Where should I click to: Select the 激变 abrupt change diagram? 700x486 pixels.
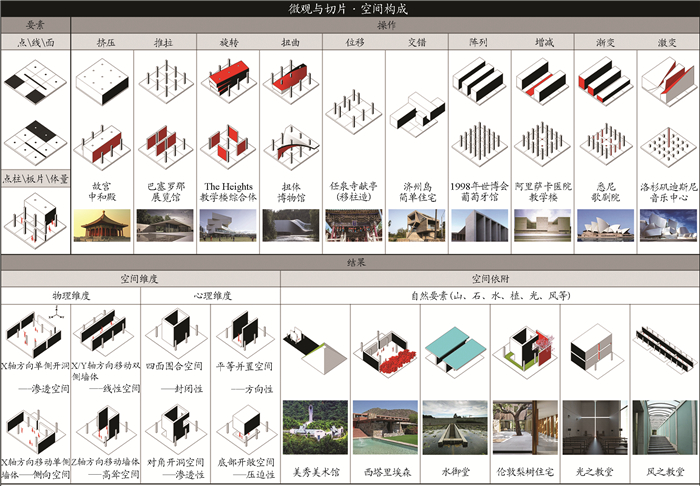[666, 79]
